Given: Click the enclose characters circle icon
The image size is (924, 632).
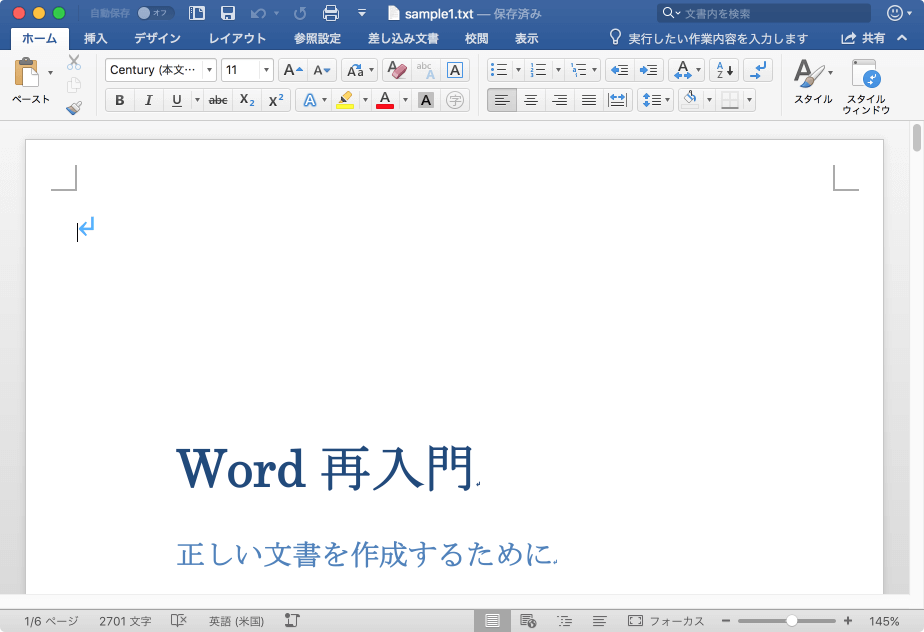Looking at the screenshot, I should pyautogui.click(x=455, y=100).
